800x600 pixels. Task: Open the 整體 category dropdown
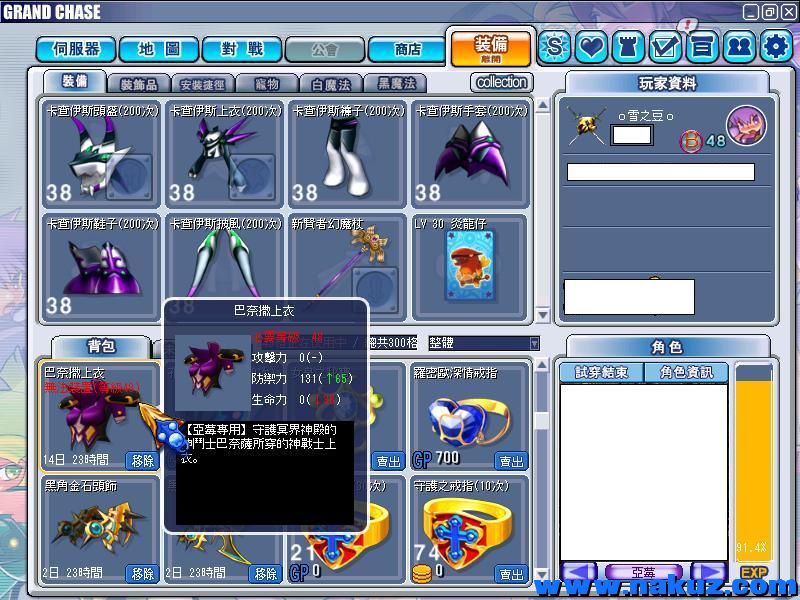(484, 343)
